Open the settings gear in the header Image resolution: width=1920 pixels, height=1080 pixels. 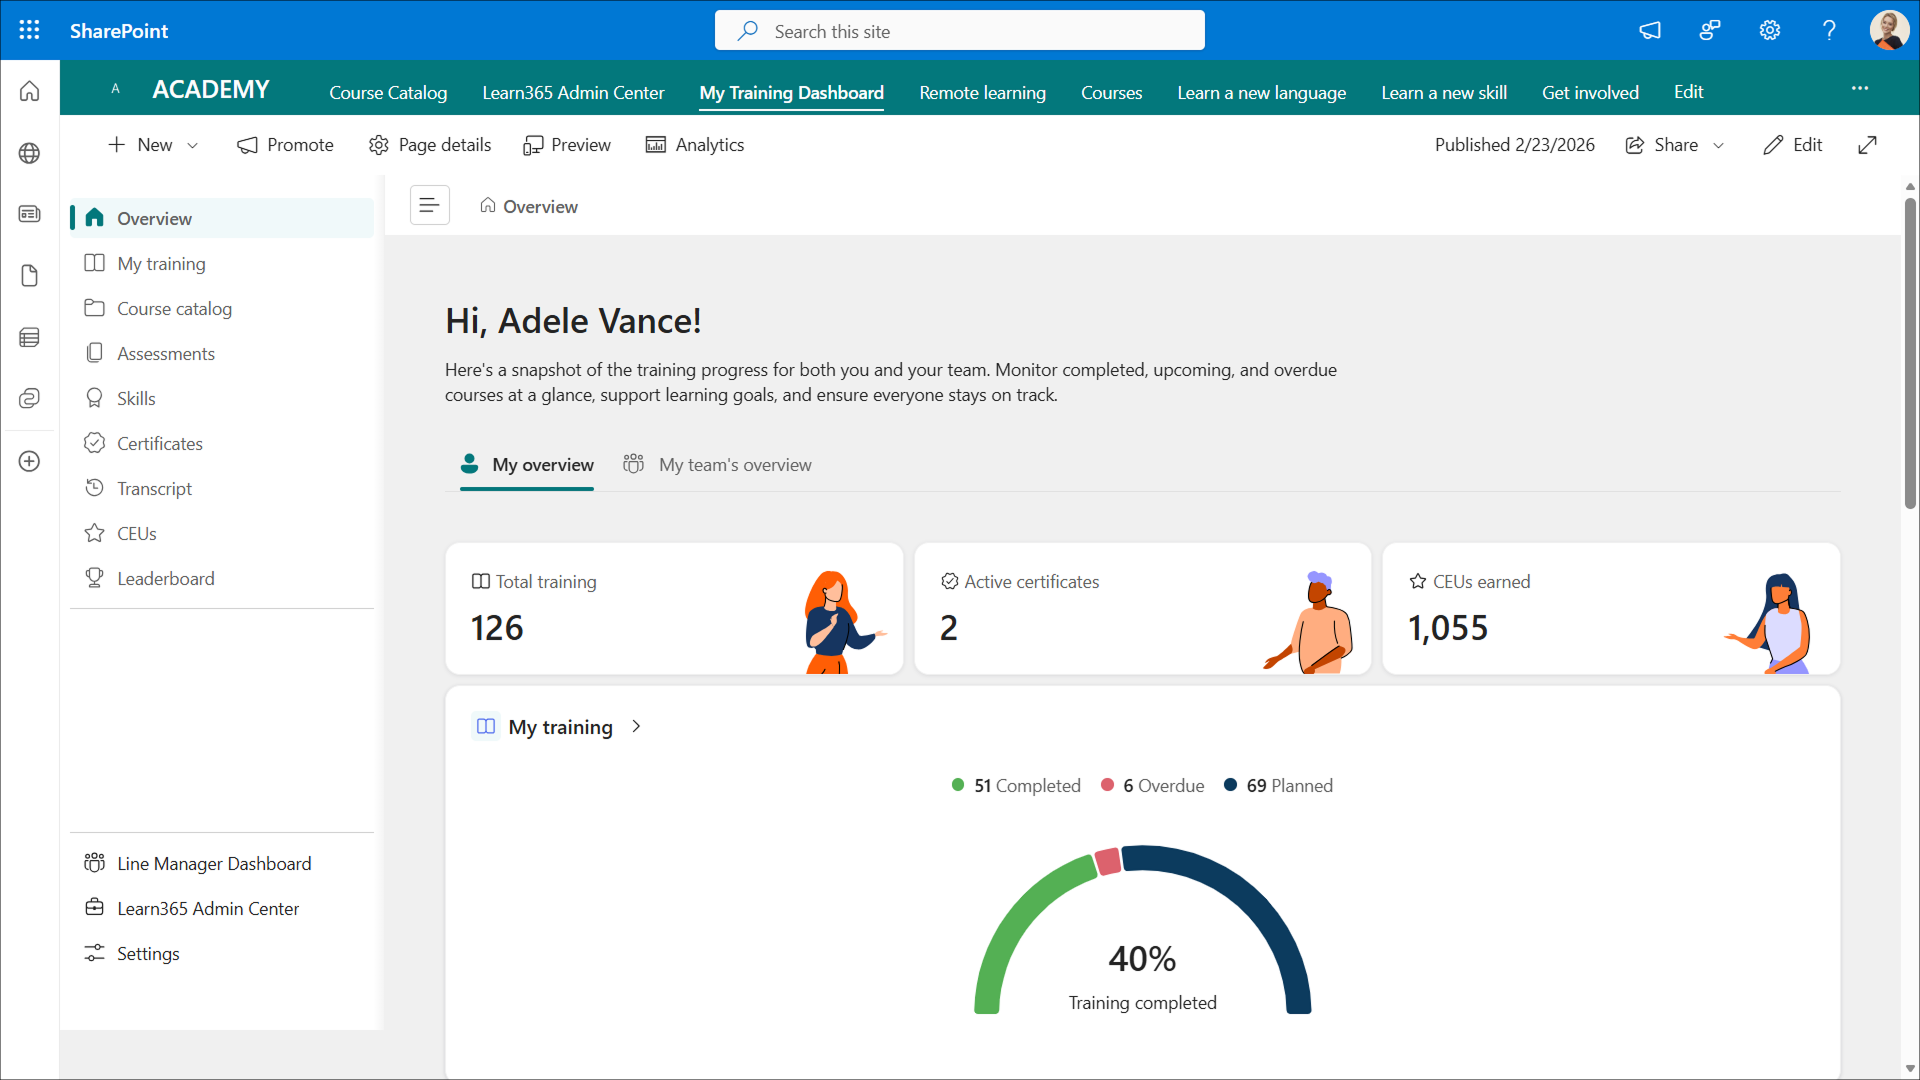click(1770, 30)
